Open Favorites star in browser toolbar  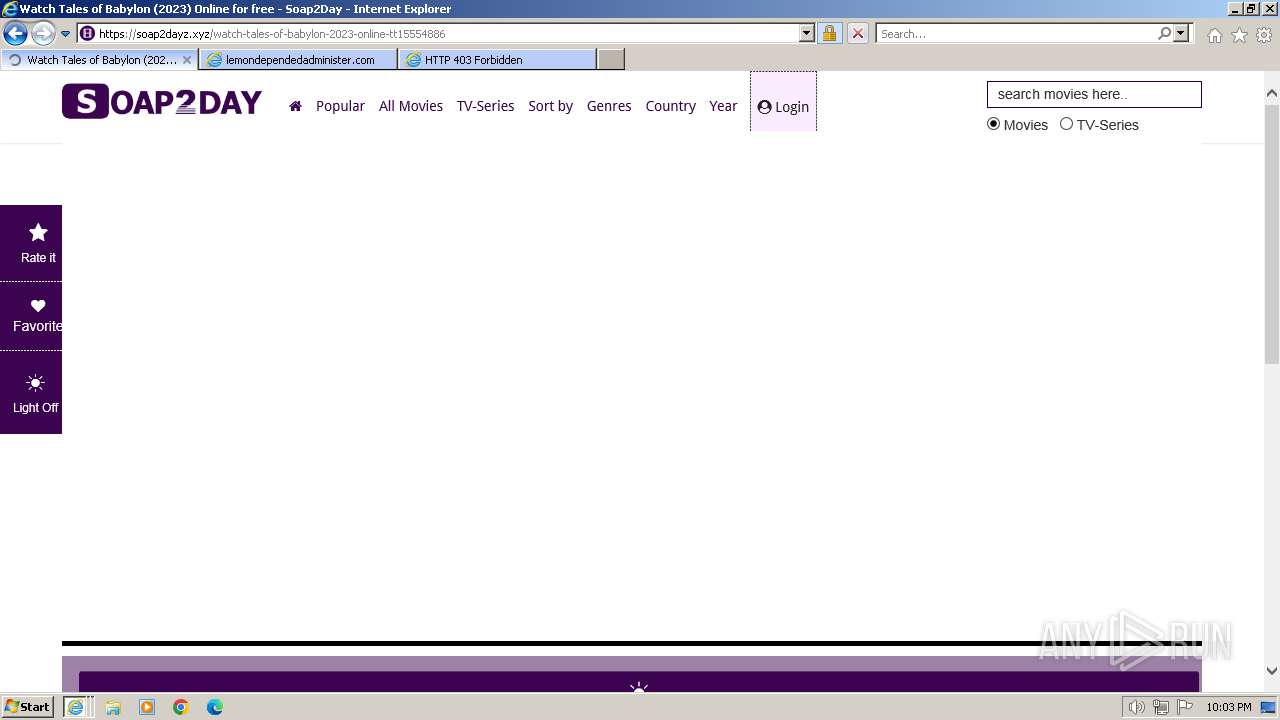(1239, 35)
